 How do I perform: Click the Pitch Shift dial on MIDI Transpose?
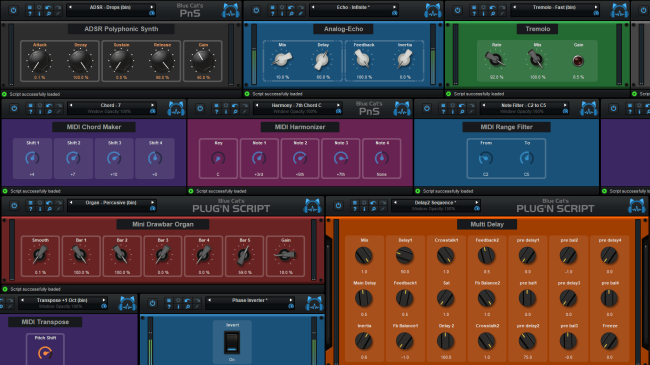[45, 353]
